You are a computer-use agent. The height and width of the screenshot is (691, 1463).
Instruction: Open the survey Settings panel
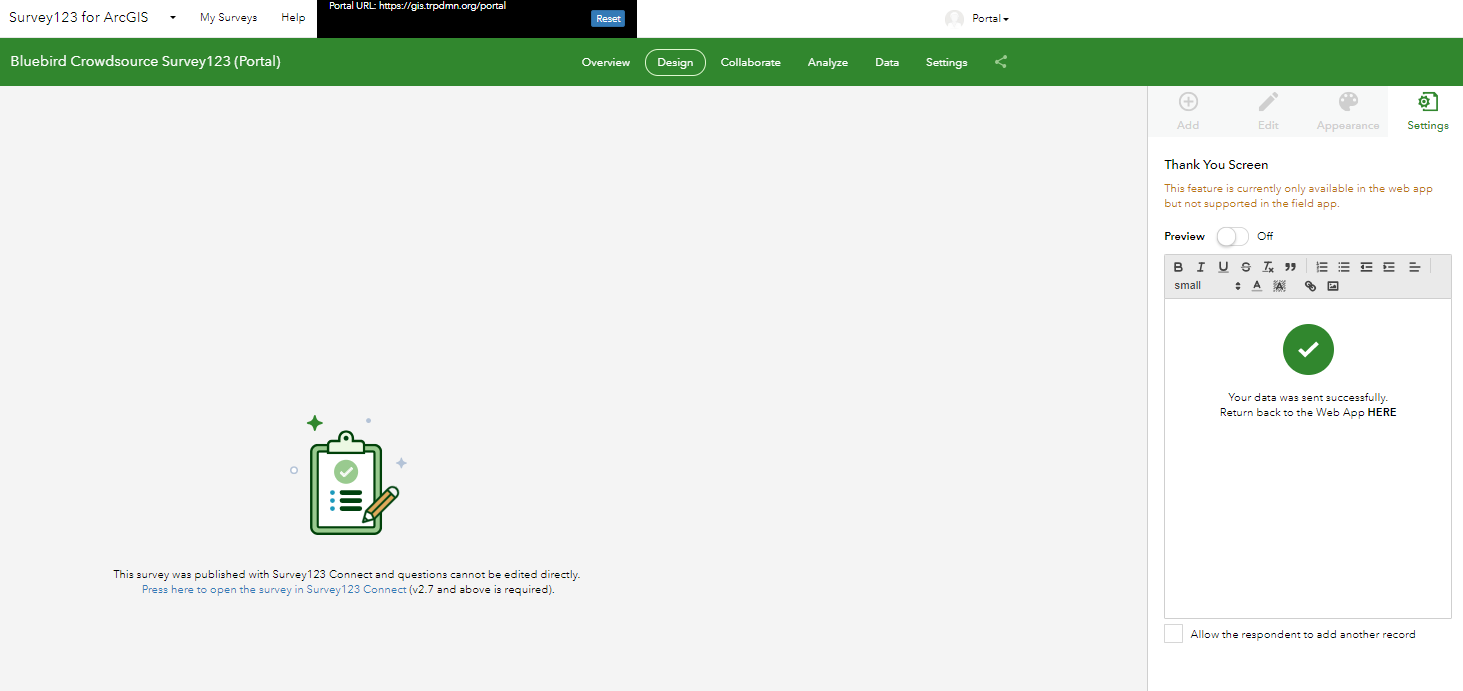1428,111
